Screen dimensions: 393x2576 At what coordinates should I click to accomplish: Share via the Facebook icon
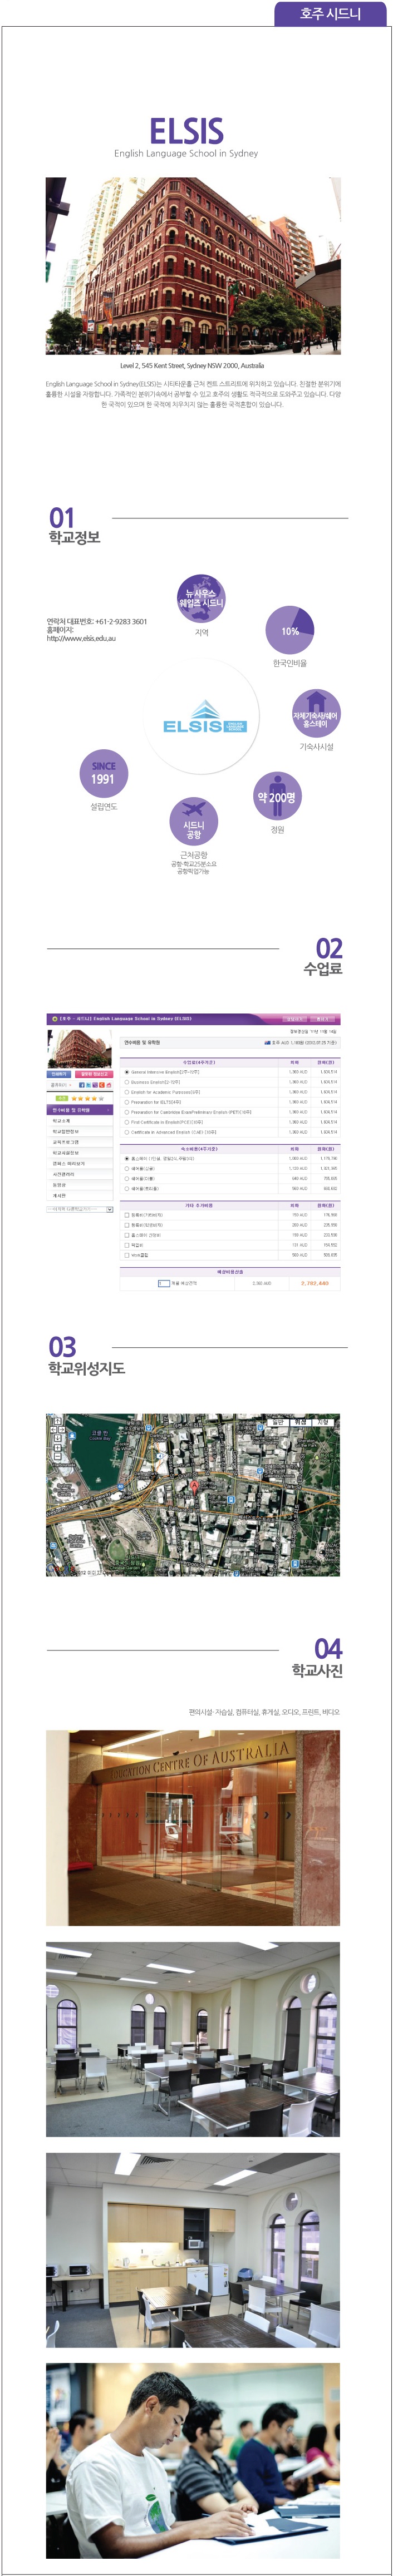(82, 1085)
